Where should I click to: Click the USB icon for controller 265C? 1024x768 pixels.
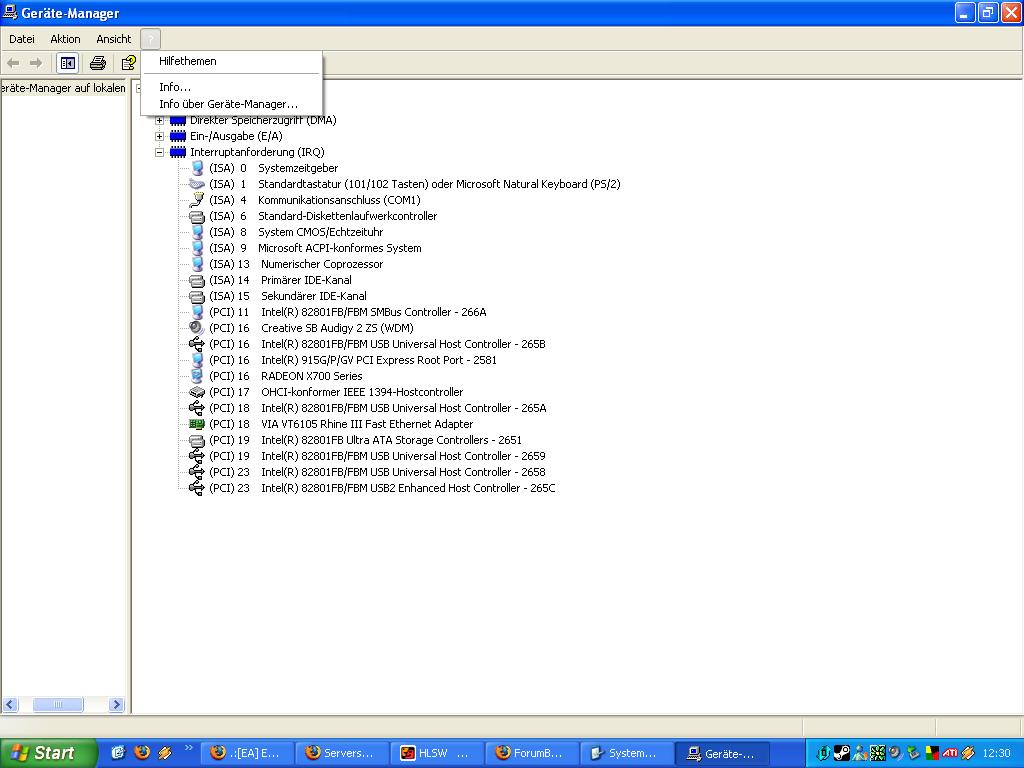197,488
